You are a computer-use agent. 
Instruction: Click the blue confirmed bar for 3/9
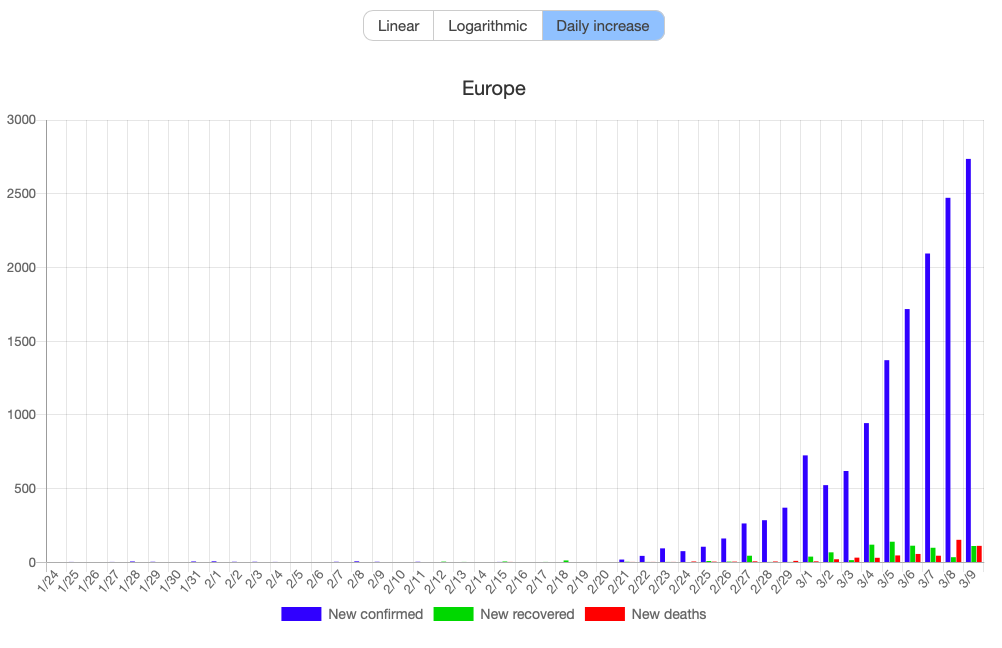(x=969, y=360)
